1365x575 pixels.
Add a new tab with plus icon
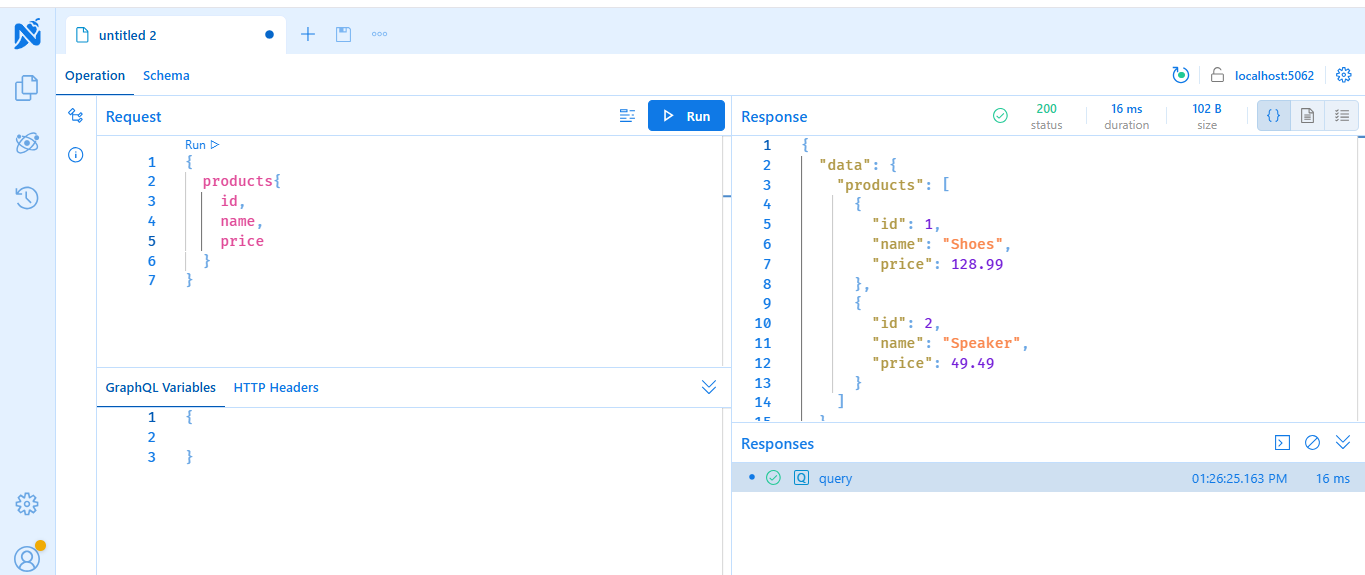click(308, 34)
